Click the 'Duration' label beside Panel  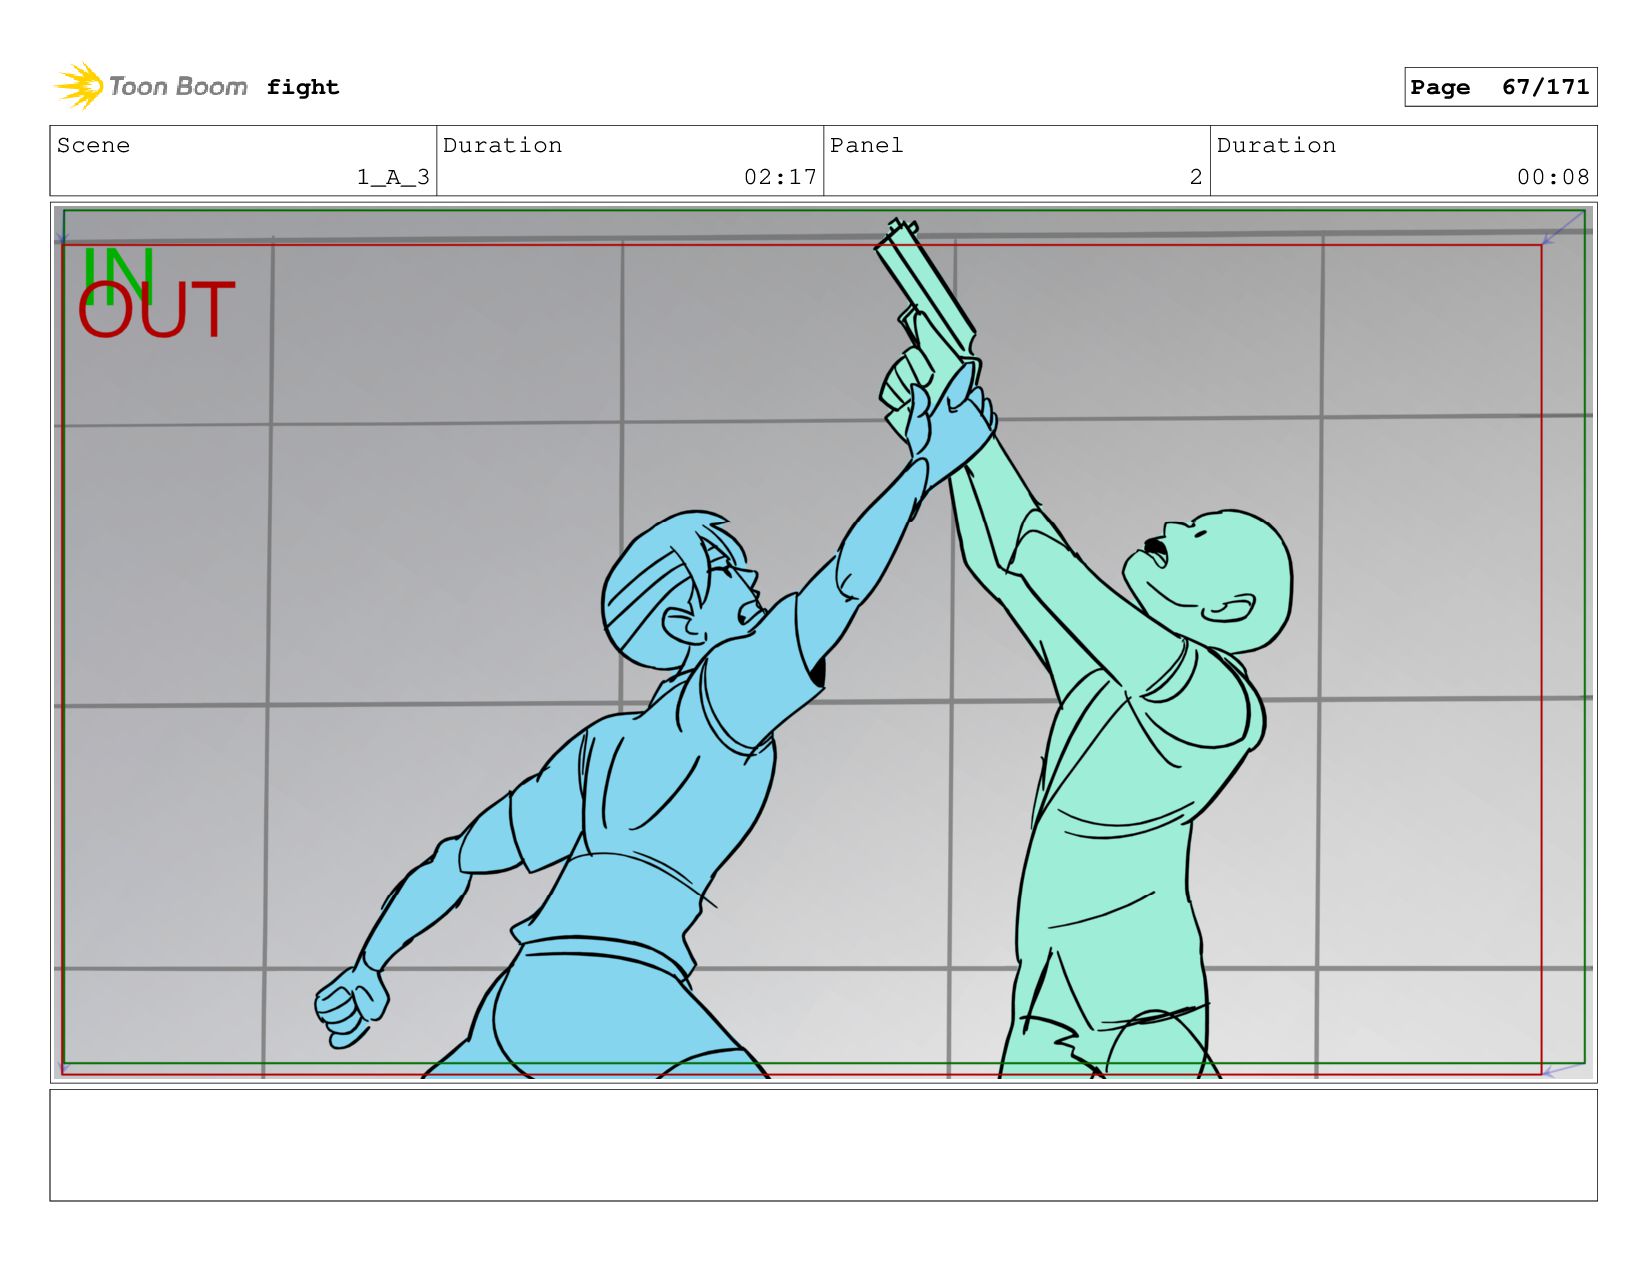point(1276,145)
